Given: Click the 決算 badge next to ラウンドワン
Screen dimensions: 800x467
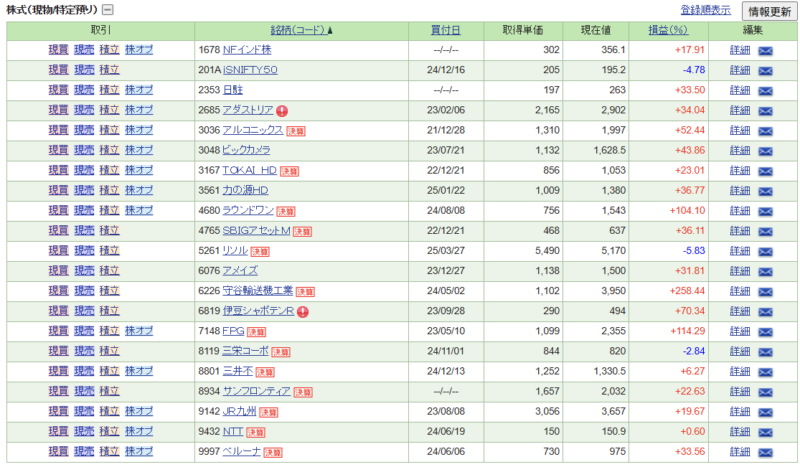Looking at the screenshot, I should pyautogui.click(x=286, y=211).
